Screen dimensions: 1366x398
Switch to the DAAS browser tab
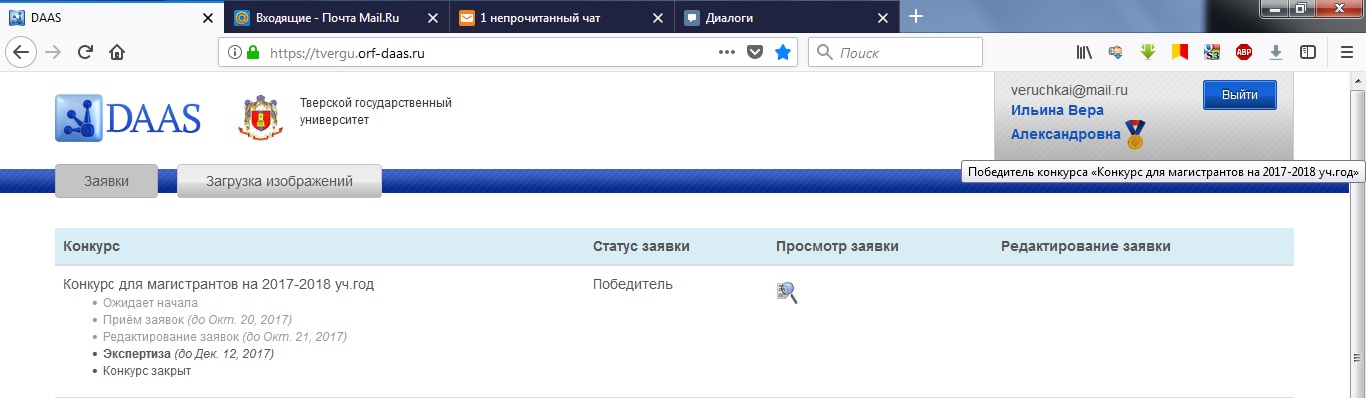[x=112, y=17]
